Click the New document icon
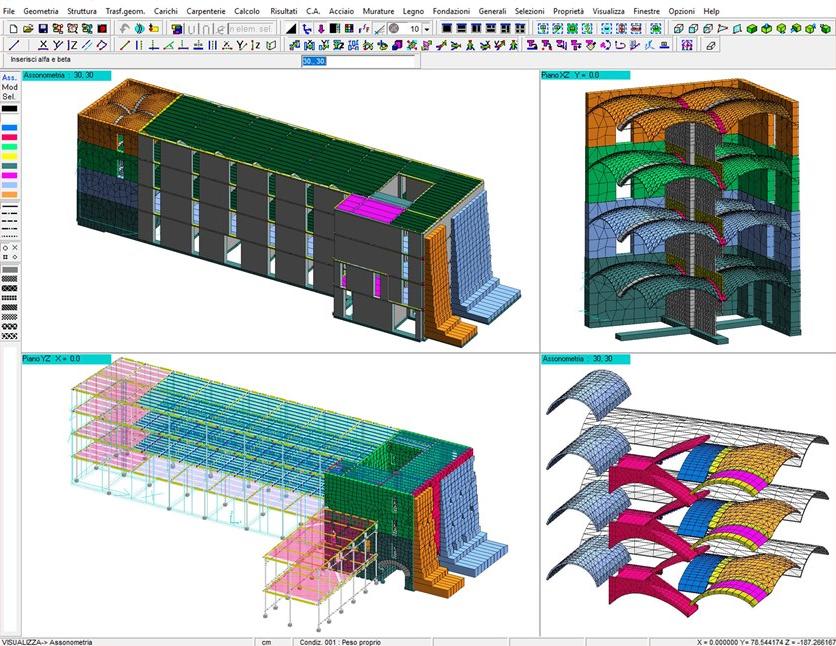The image size is (836, 646). (x=12, y=29)
